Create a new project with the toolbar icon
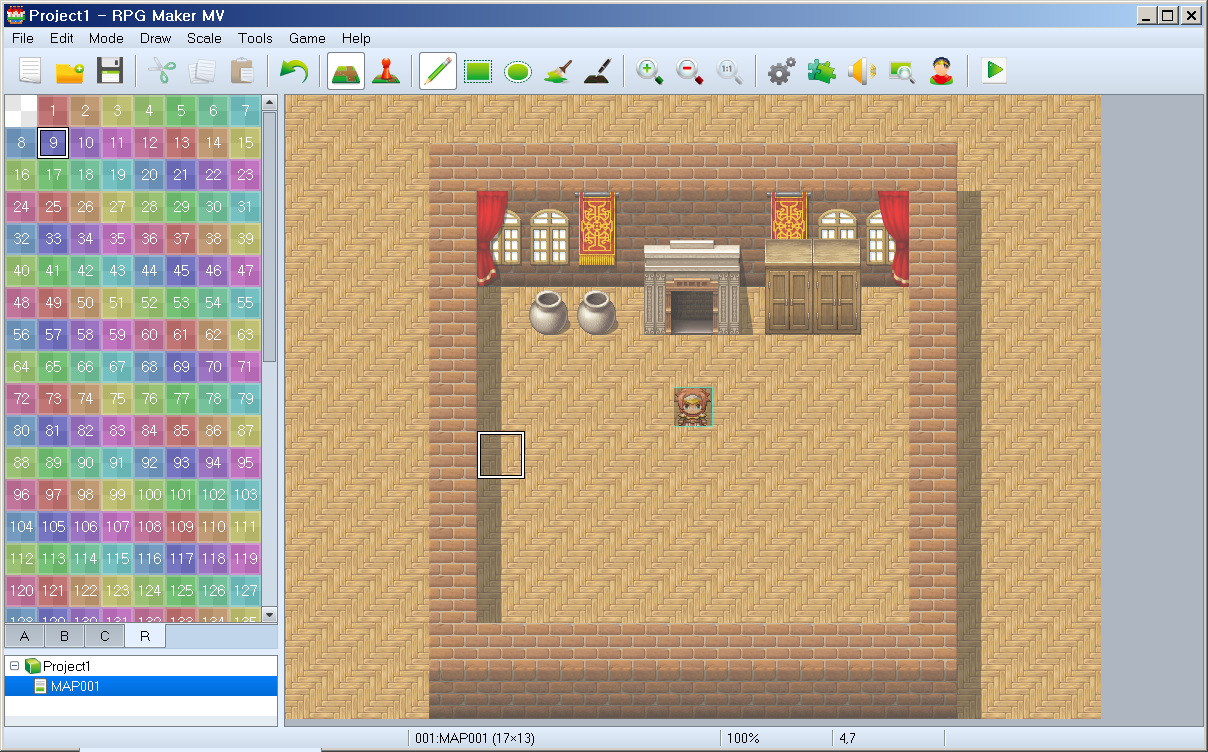Viewport: 1208px width, 752px height. click(x=30, y=71)
